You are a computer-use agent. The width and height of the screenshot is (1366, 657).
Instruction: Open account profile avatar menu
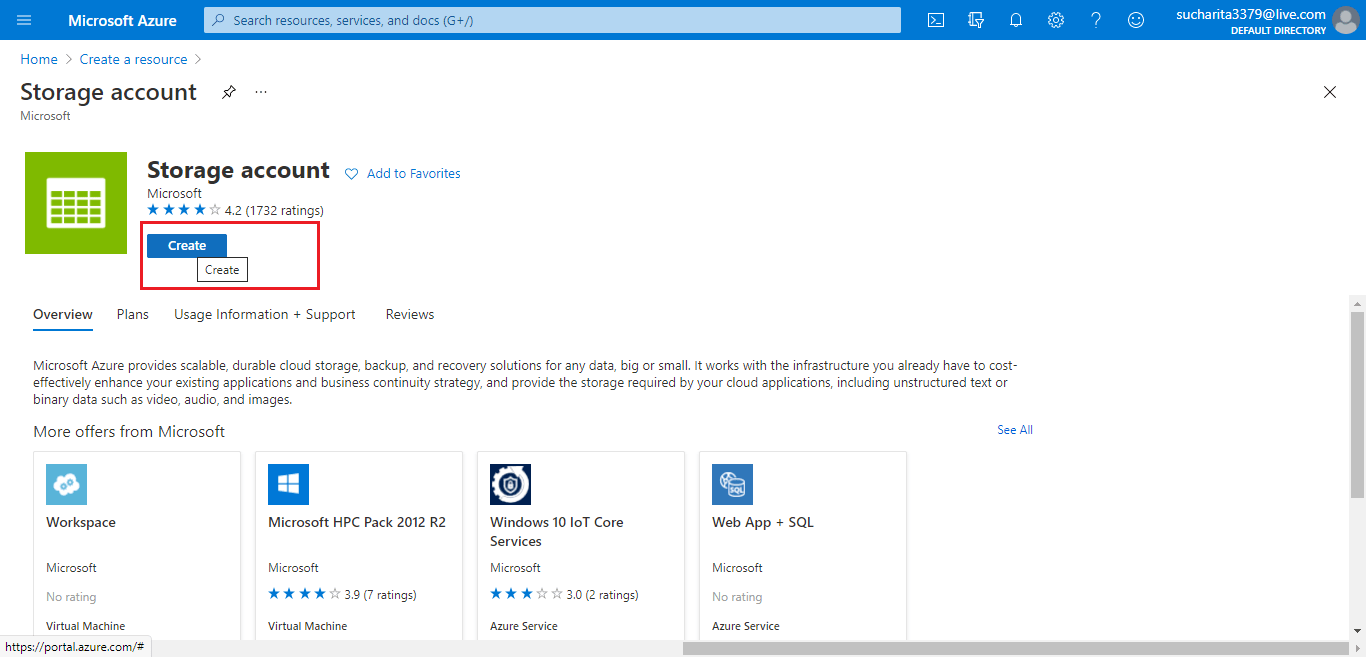click(x=1346, y=20)
